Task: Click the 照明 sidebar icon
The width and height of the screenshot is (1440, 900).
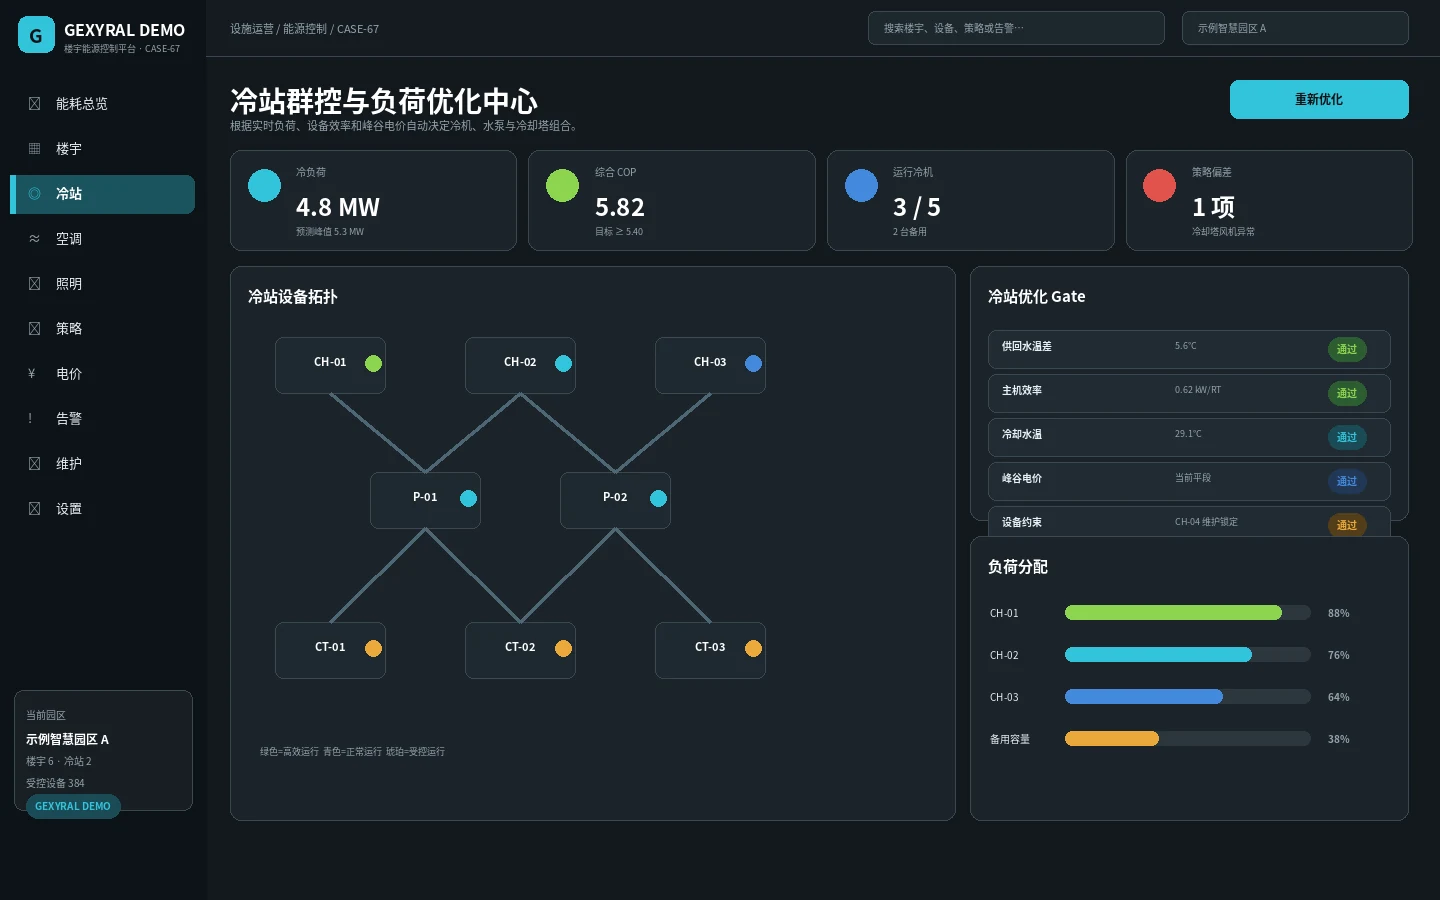Action: click(x=34, y=284)
